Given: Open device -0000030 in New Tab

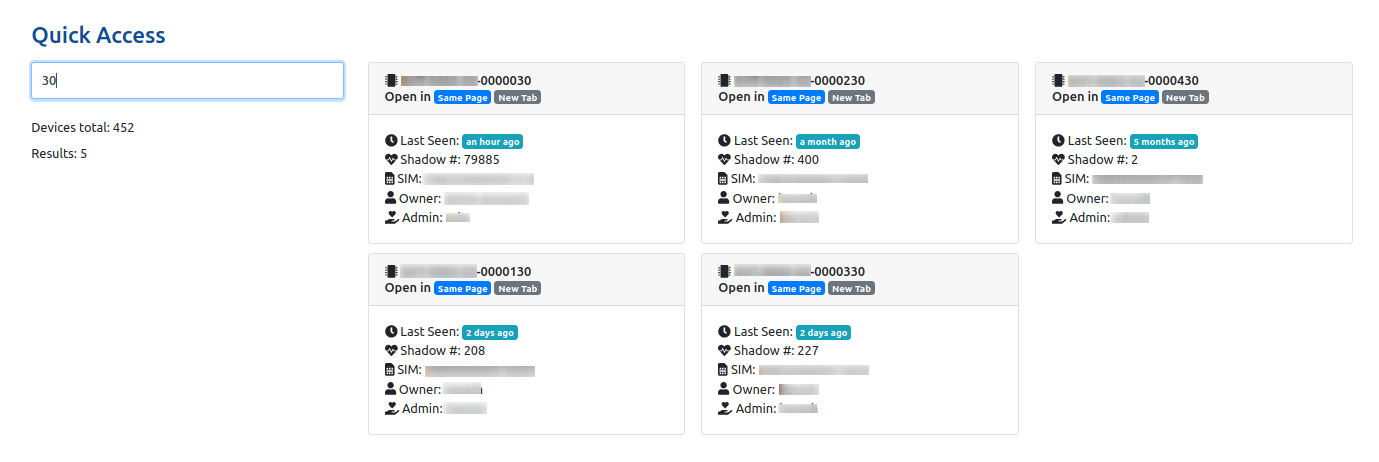Looking at the screenshot, I should coord(517,98).
